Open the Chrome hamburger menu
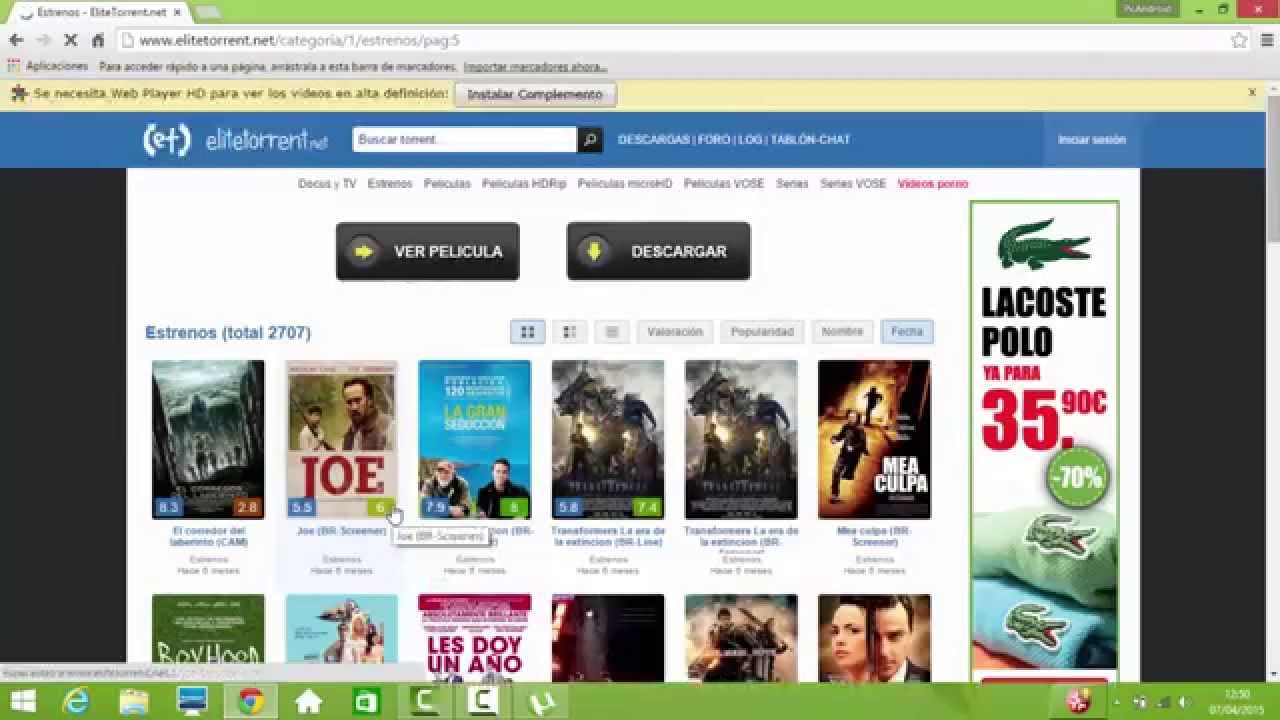The image size is (1280, 720). (1265, 40)
